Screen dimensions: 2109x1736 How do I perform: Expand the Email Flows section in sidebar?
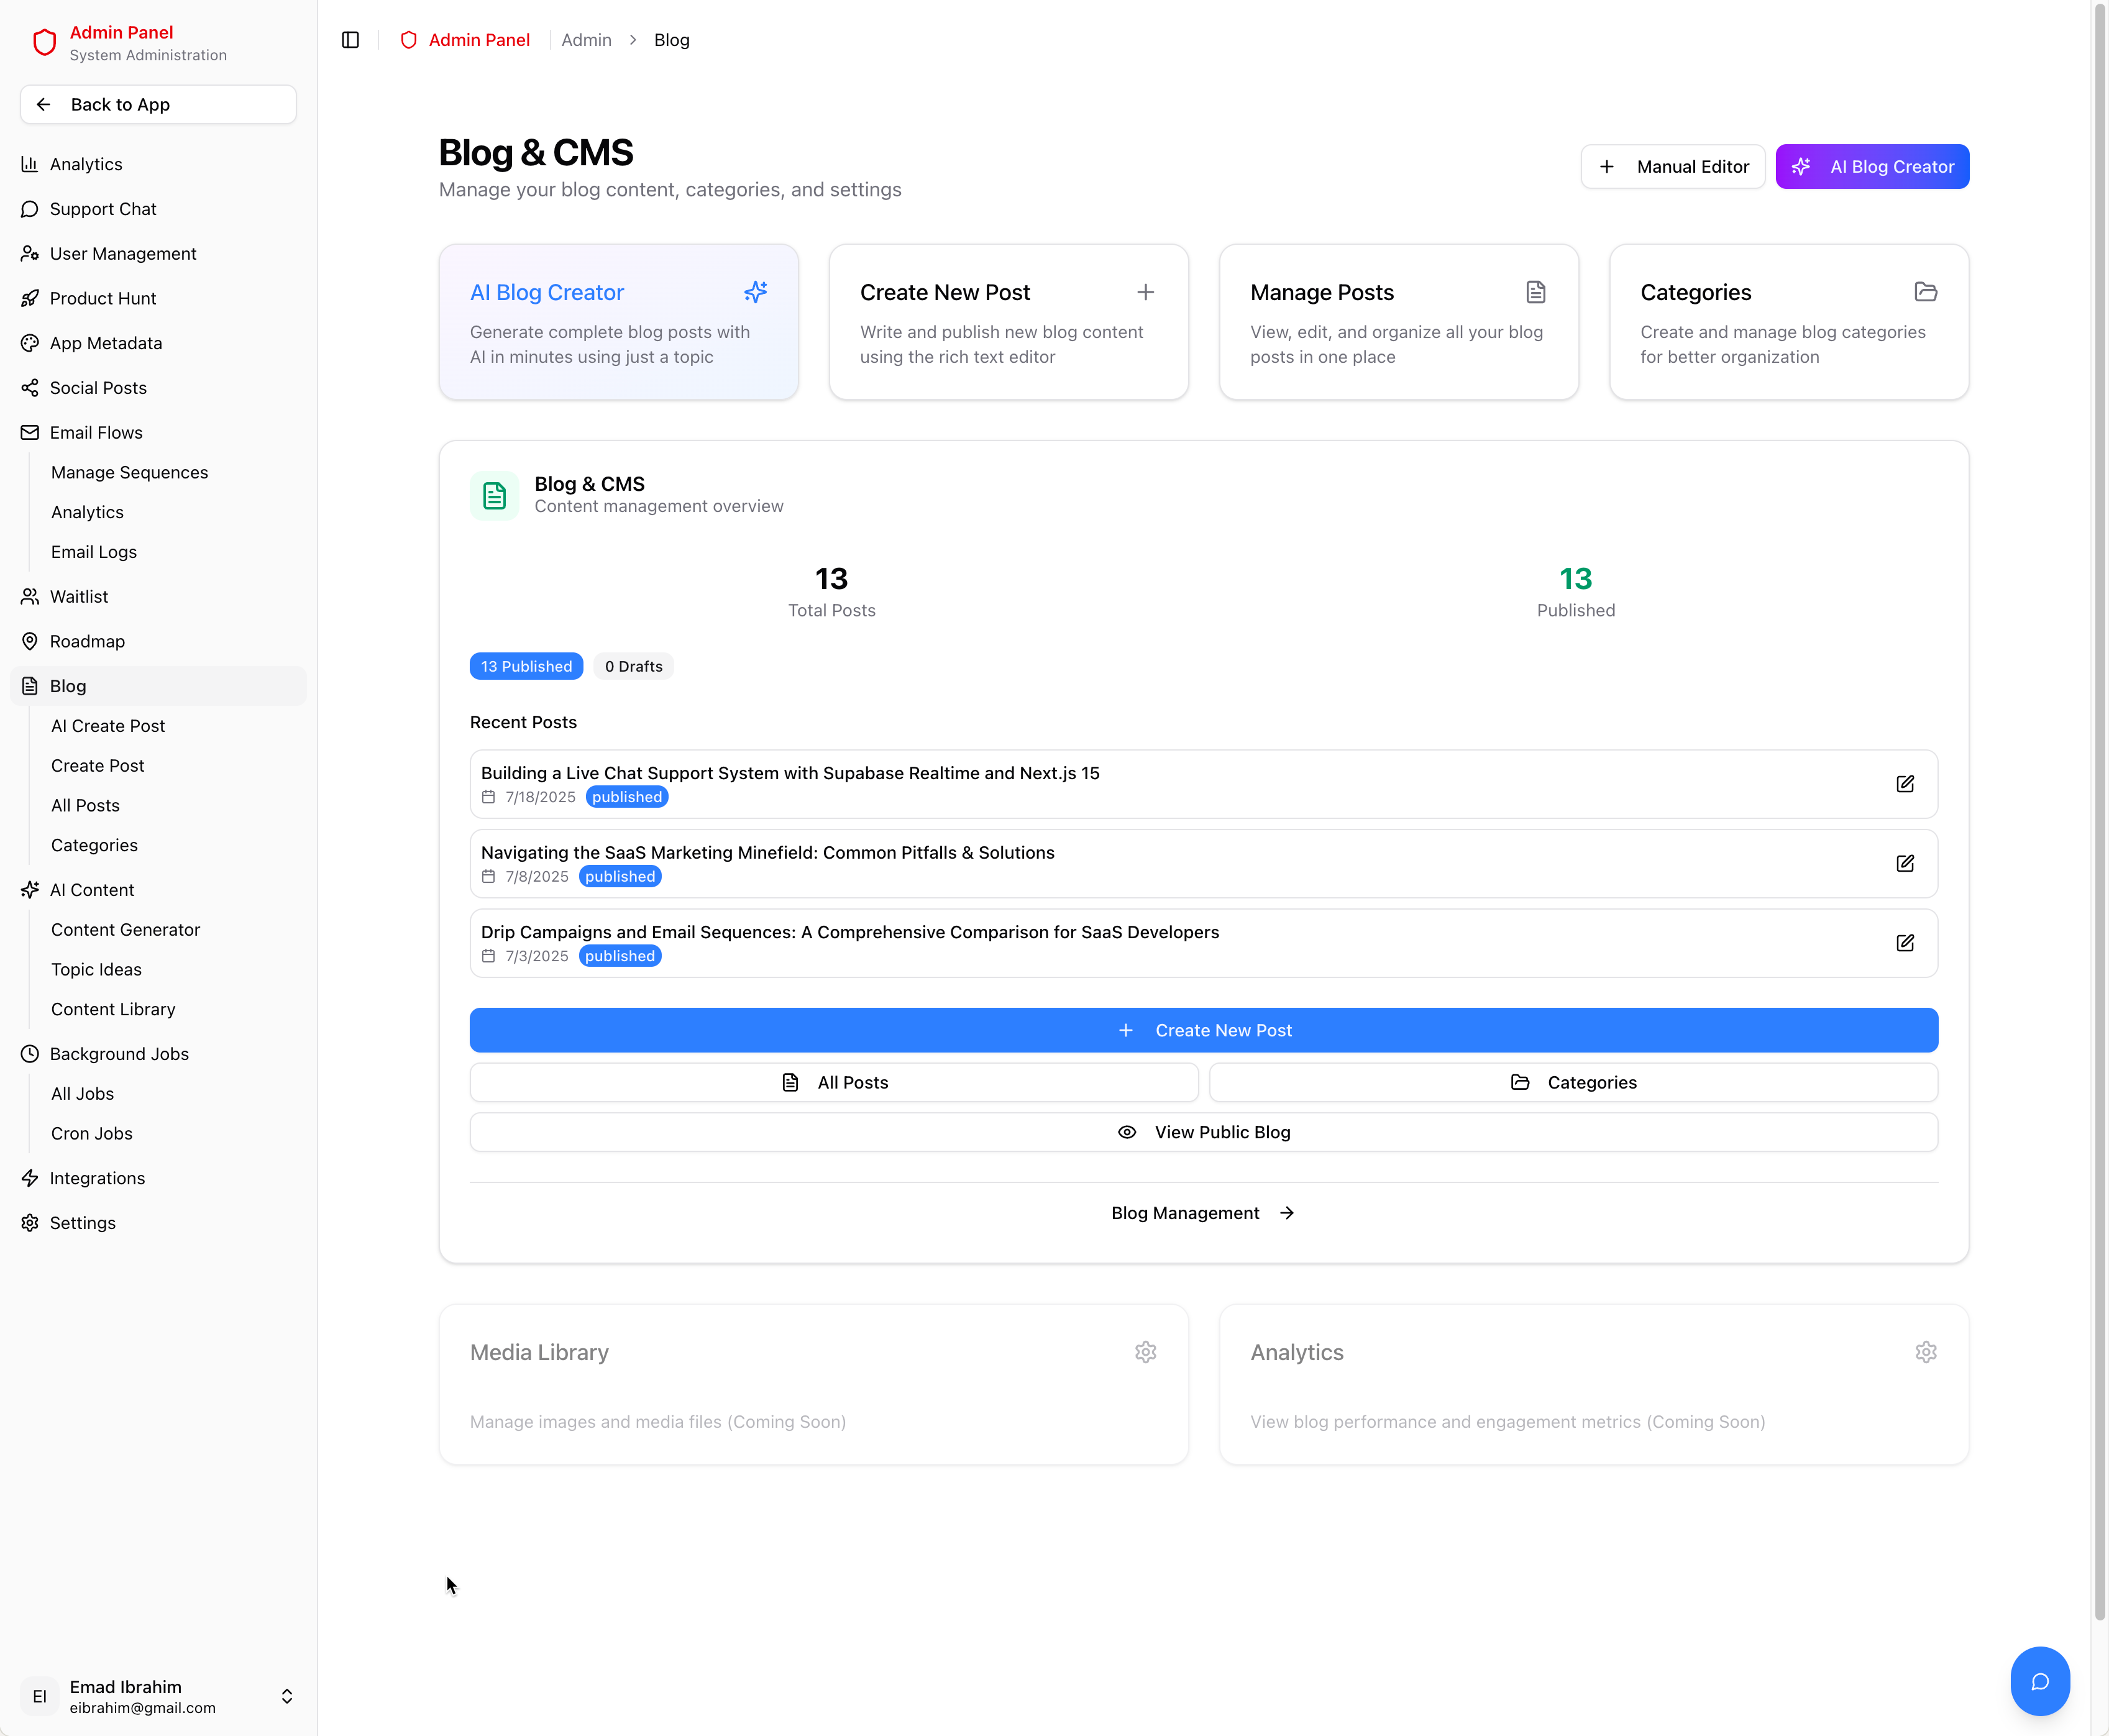point(96,432)
